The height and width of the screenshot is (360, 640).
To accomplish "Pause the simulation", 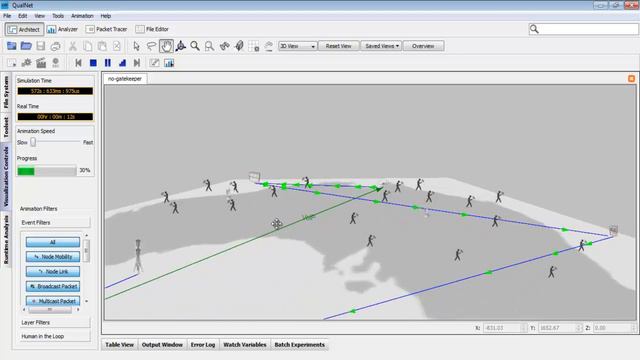I will tap(108, 63).
